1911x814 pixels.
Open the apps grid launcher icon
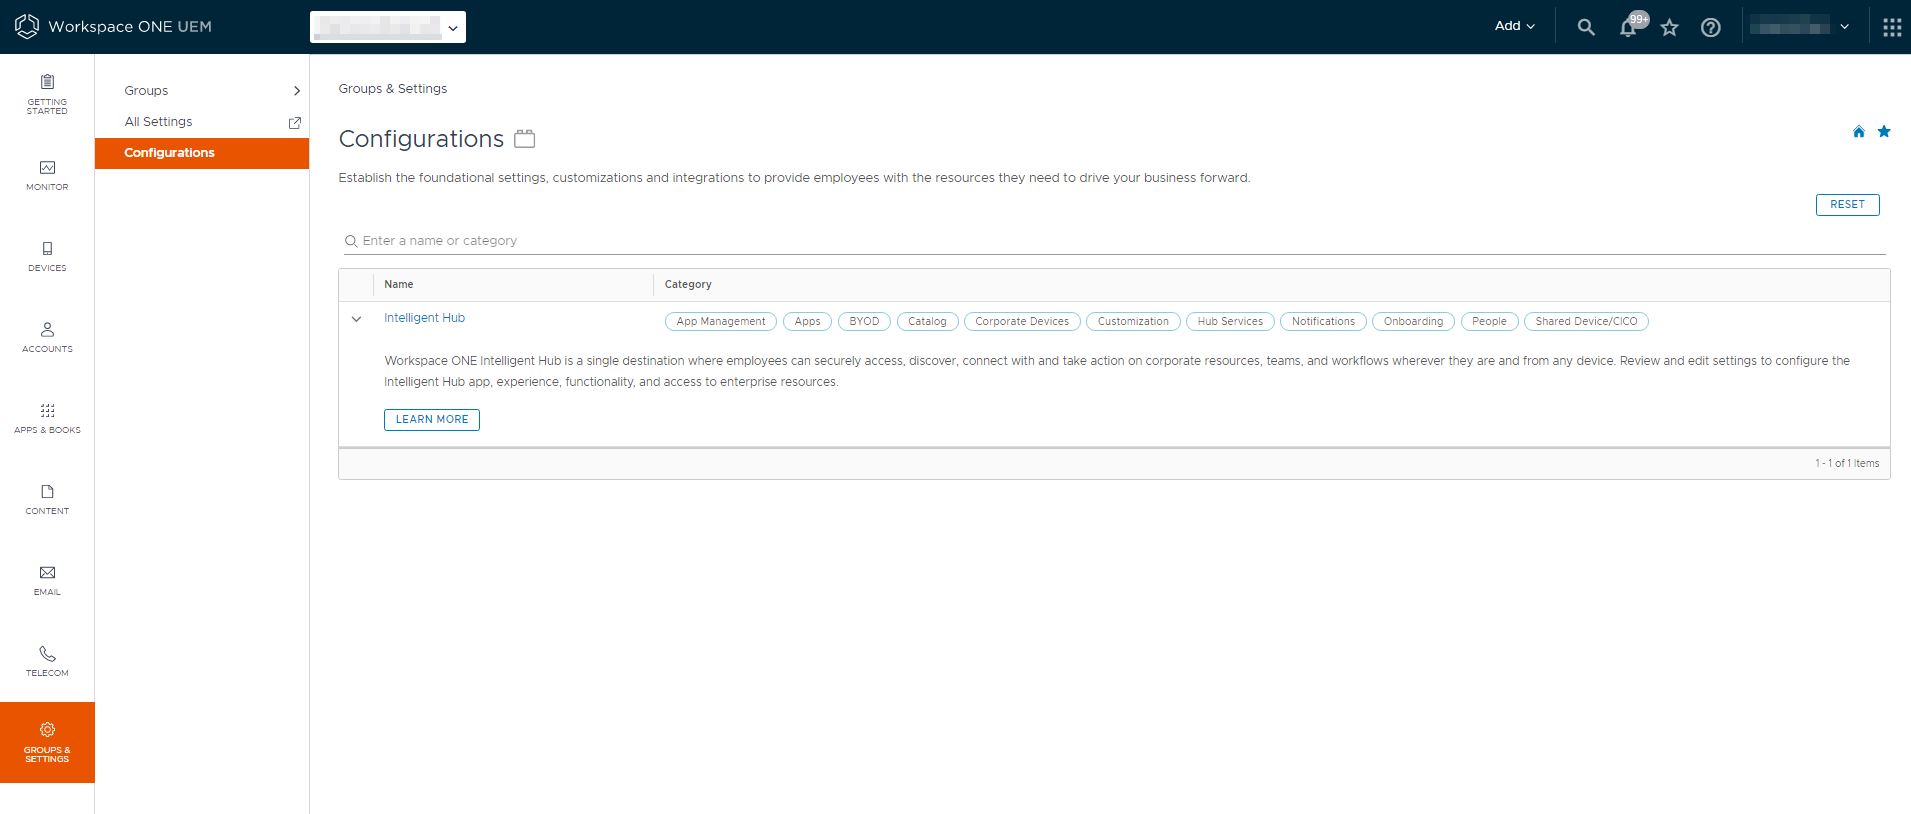point(1892,27)
